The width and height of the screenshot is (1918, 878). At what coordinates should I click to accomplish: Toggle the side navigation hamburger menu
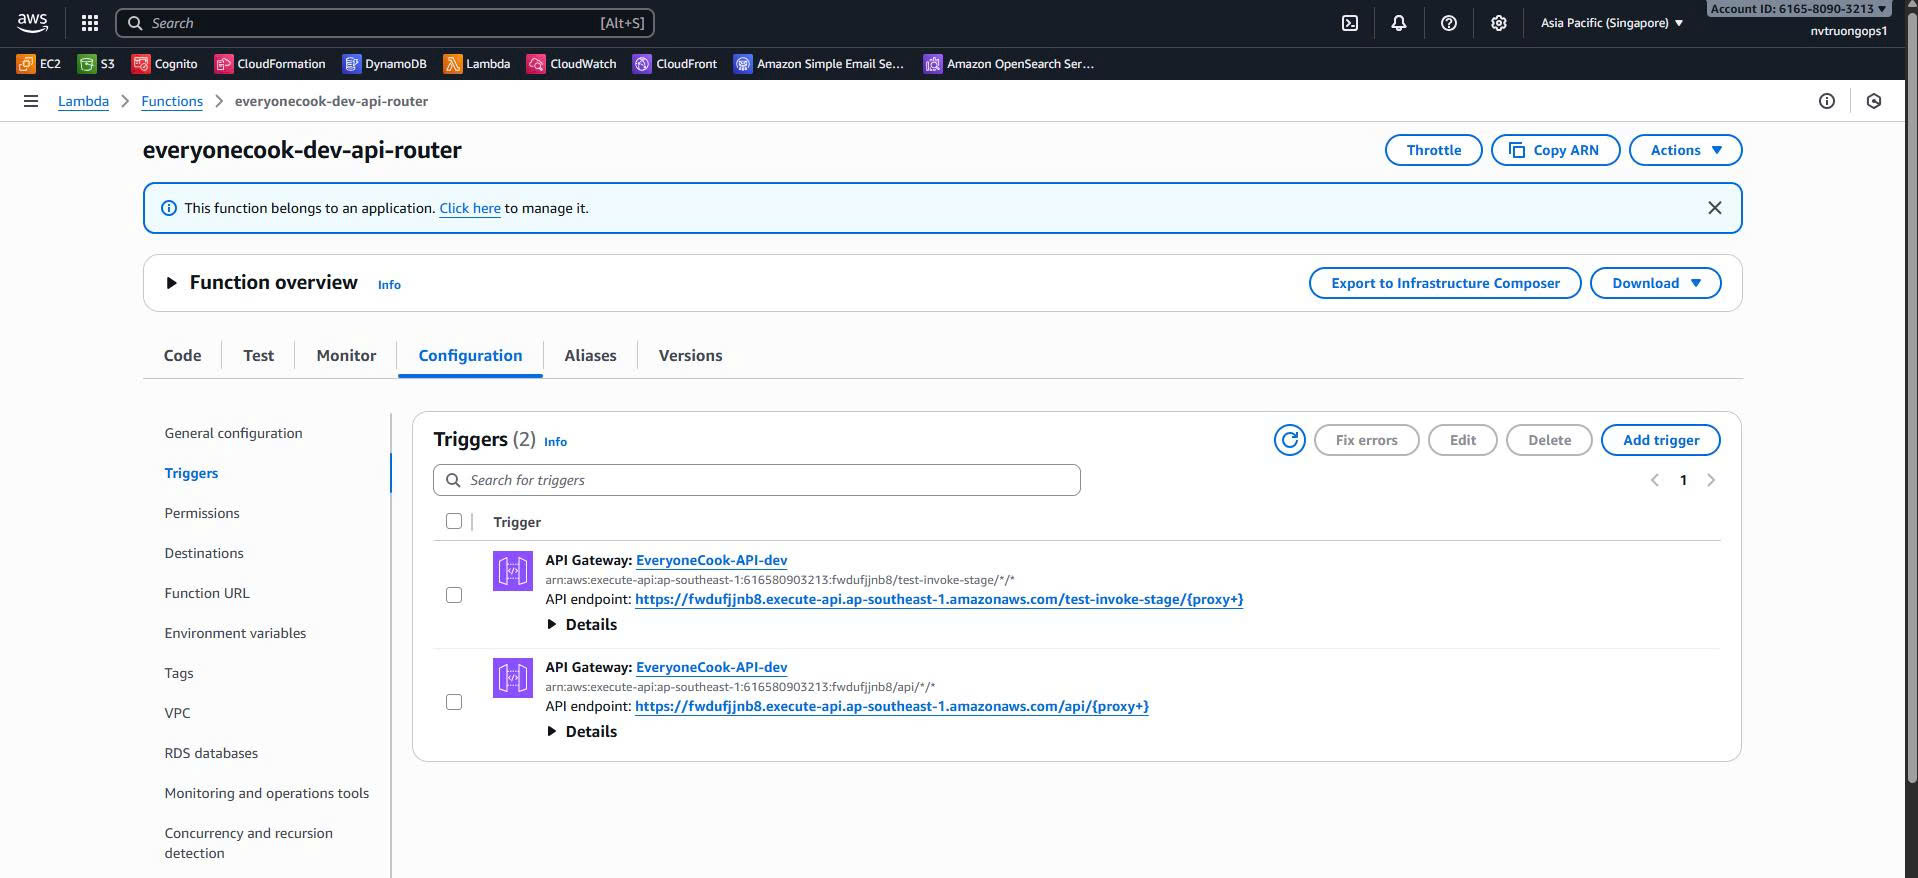31,101
